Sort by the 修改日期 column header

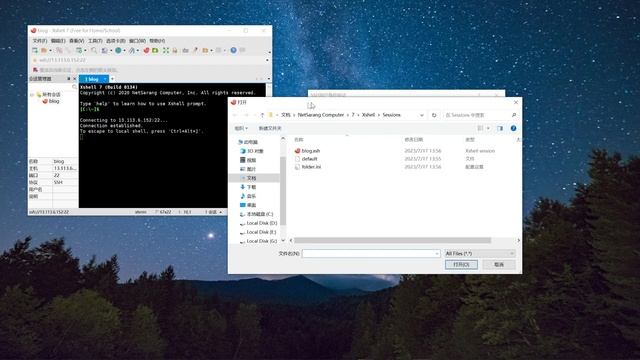pyautogui.click(x=413, y=140)
